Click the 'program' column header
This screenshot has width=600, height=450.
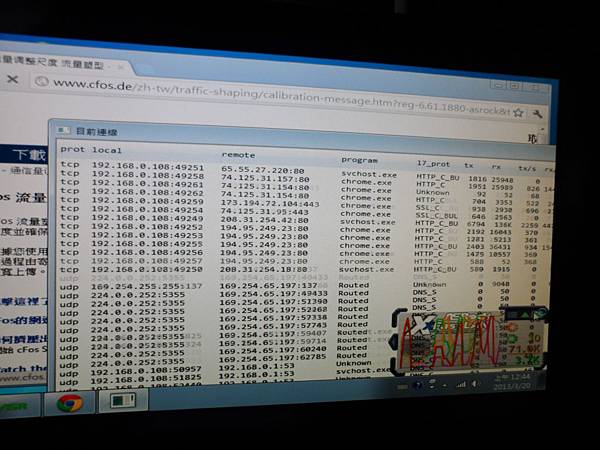359,160
